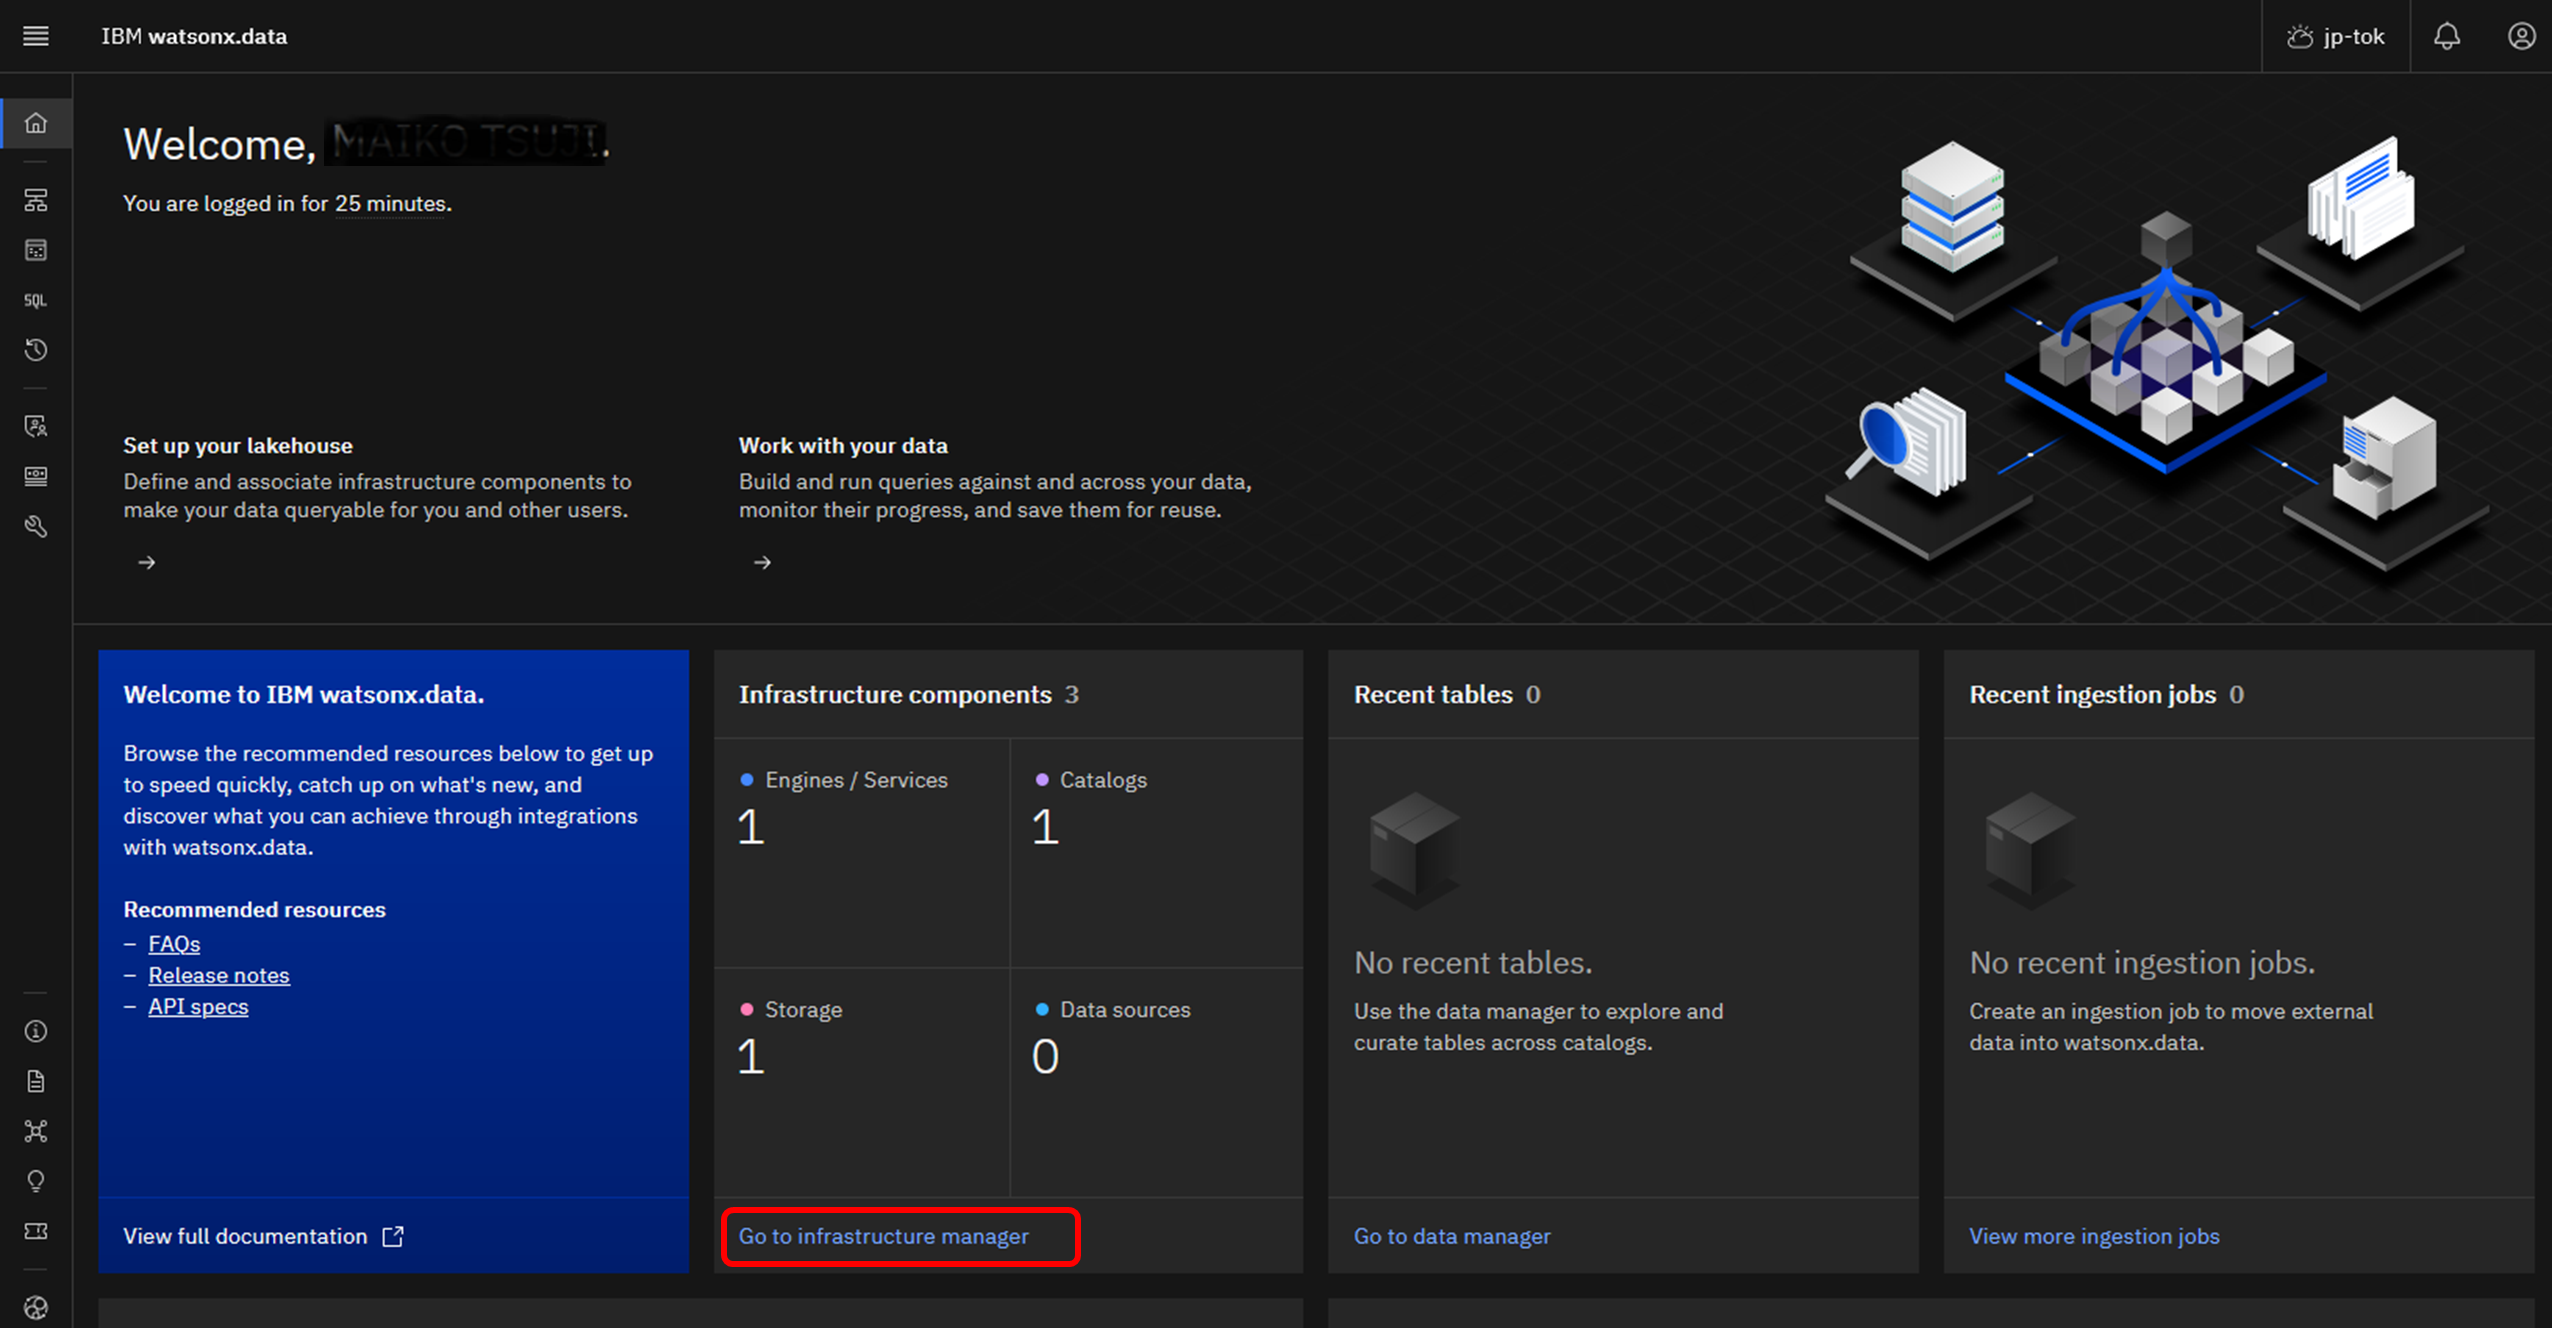This screenshot has width=2552, height=1328.
Task: Open the FAQs recommended resource
Action: click(x=174, y=944)
